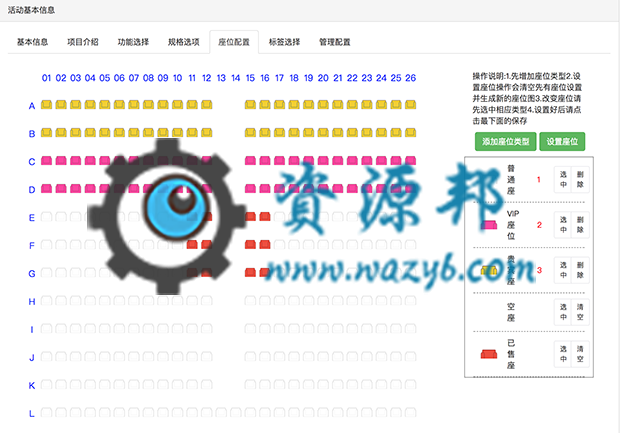Choose pink seat in row C column 26
620x433 pixels.
click(410, 161)
